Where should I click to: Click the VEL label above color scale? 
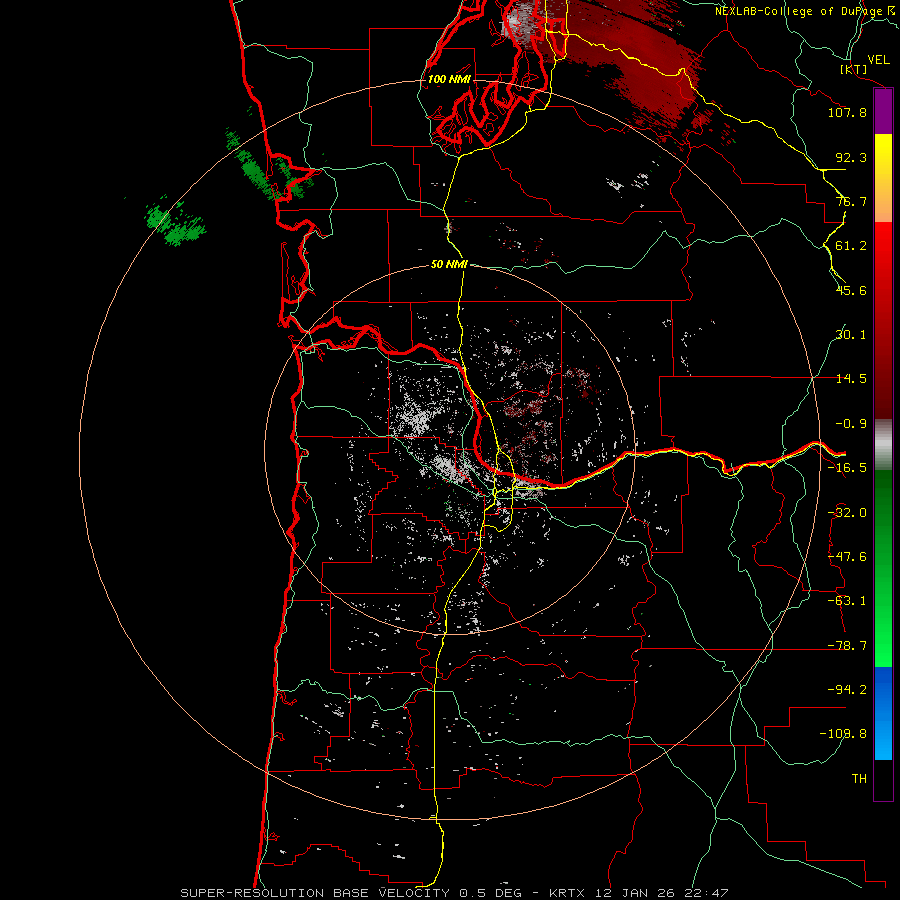click(878, 60)
